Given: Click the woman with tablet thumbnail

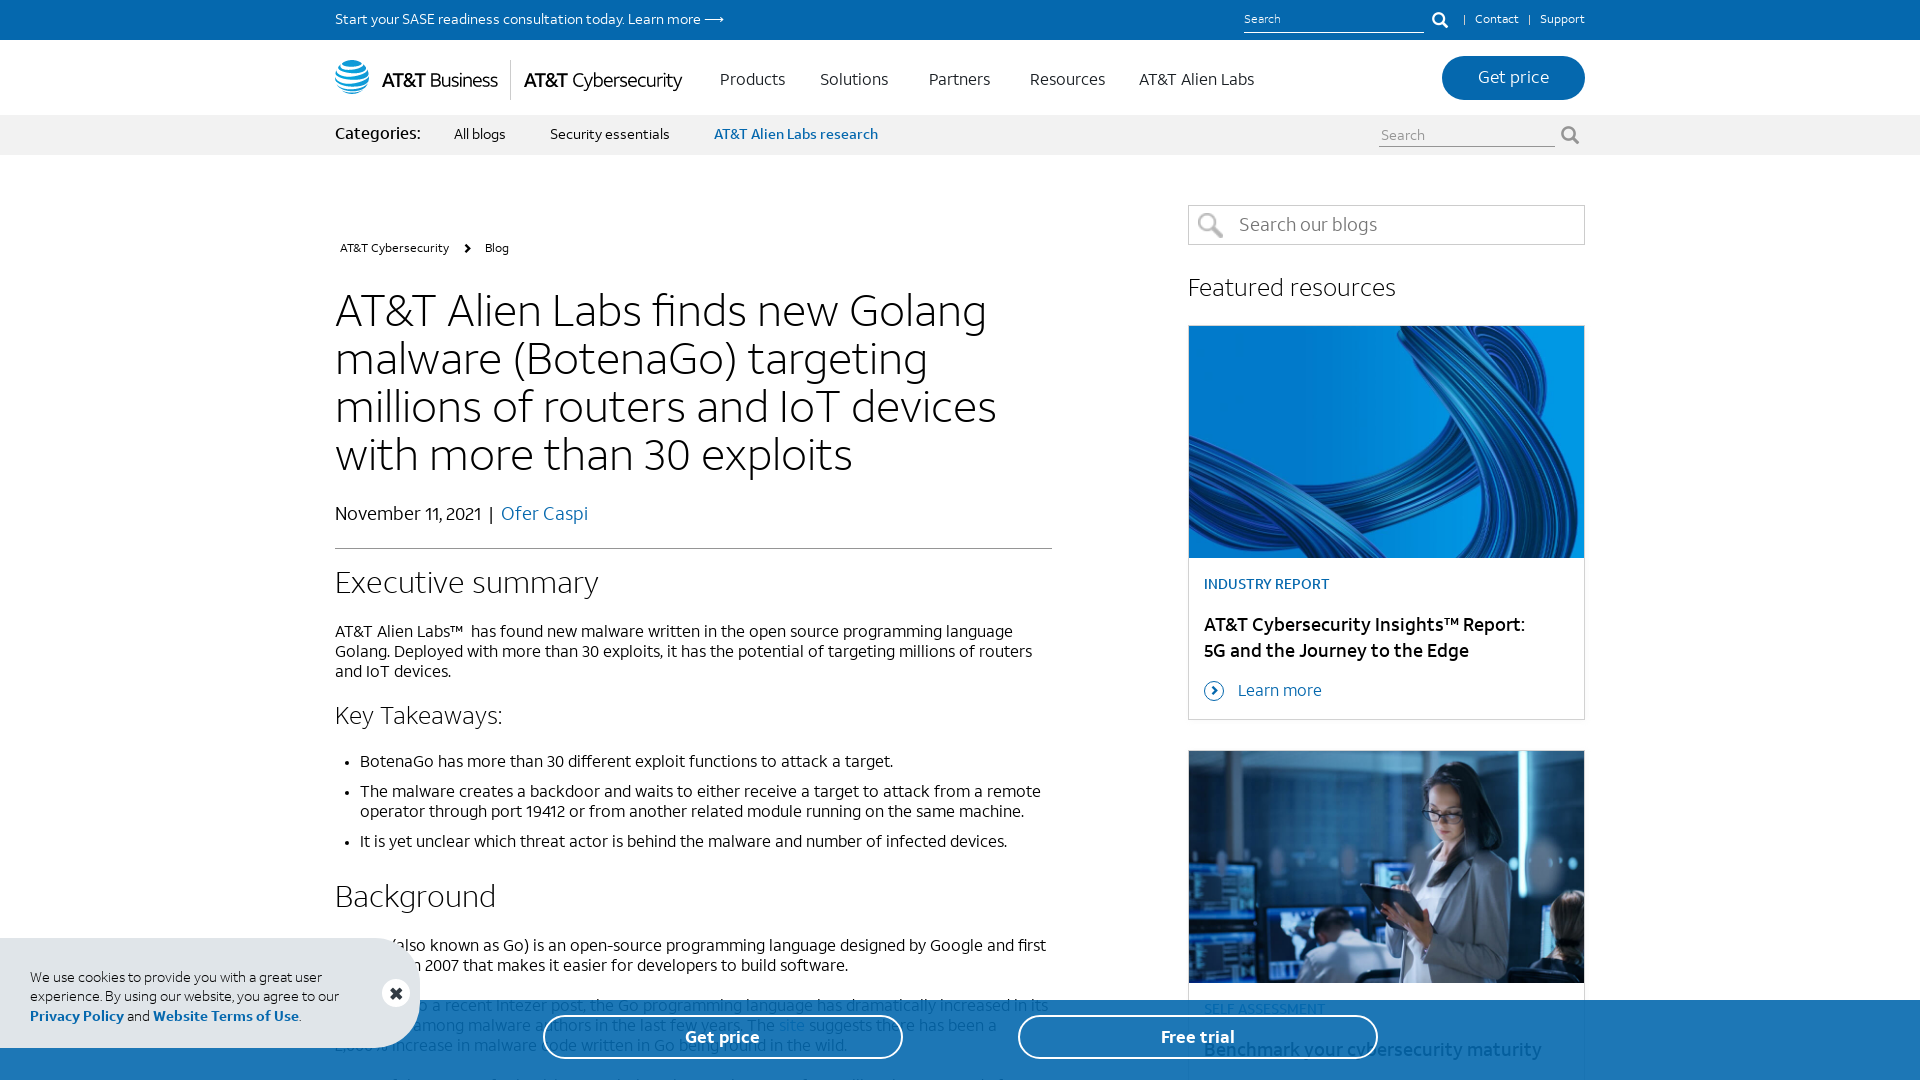Looking at the screenshot, I should (1386, 867).
